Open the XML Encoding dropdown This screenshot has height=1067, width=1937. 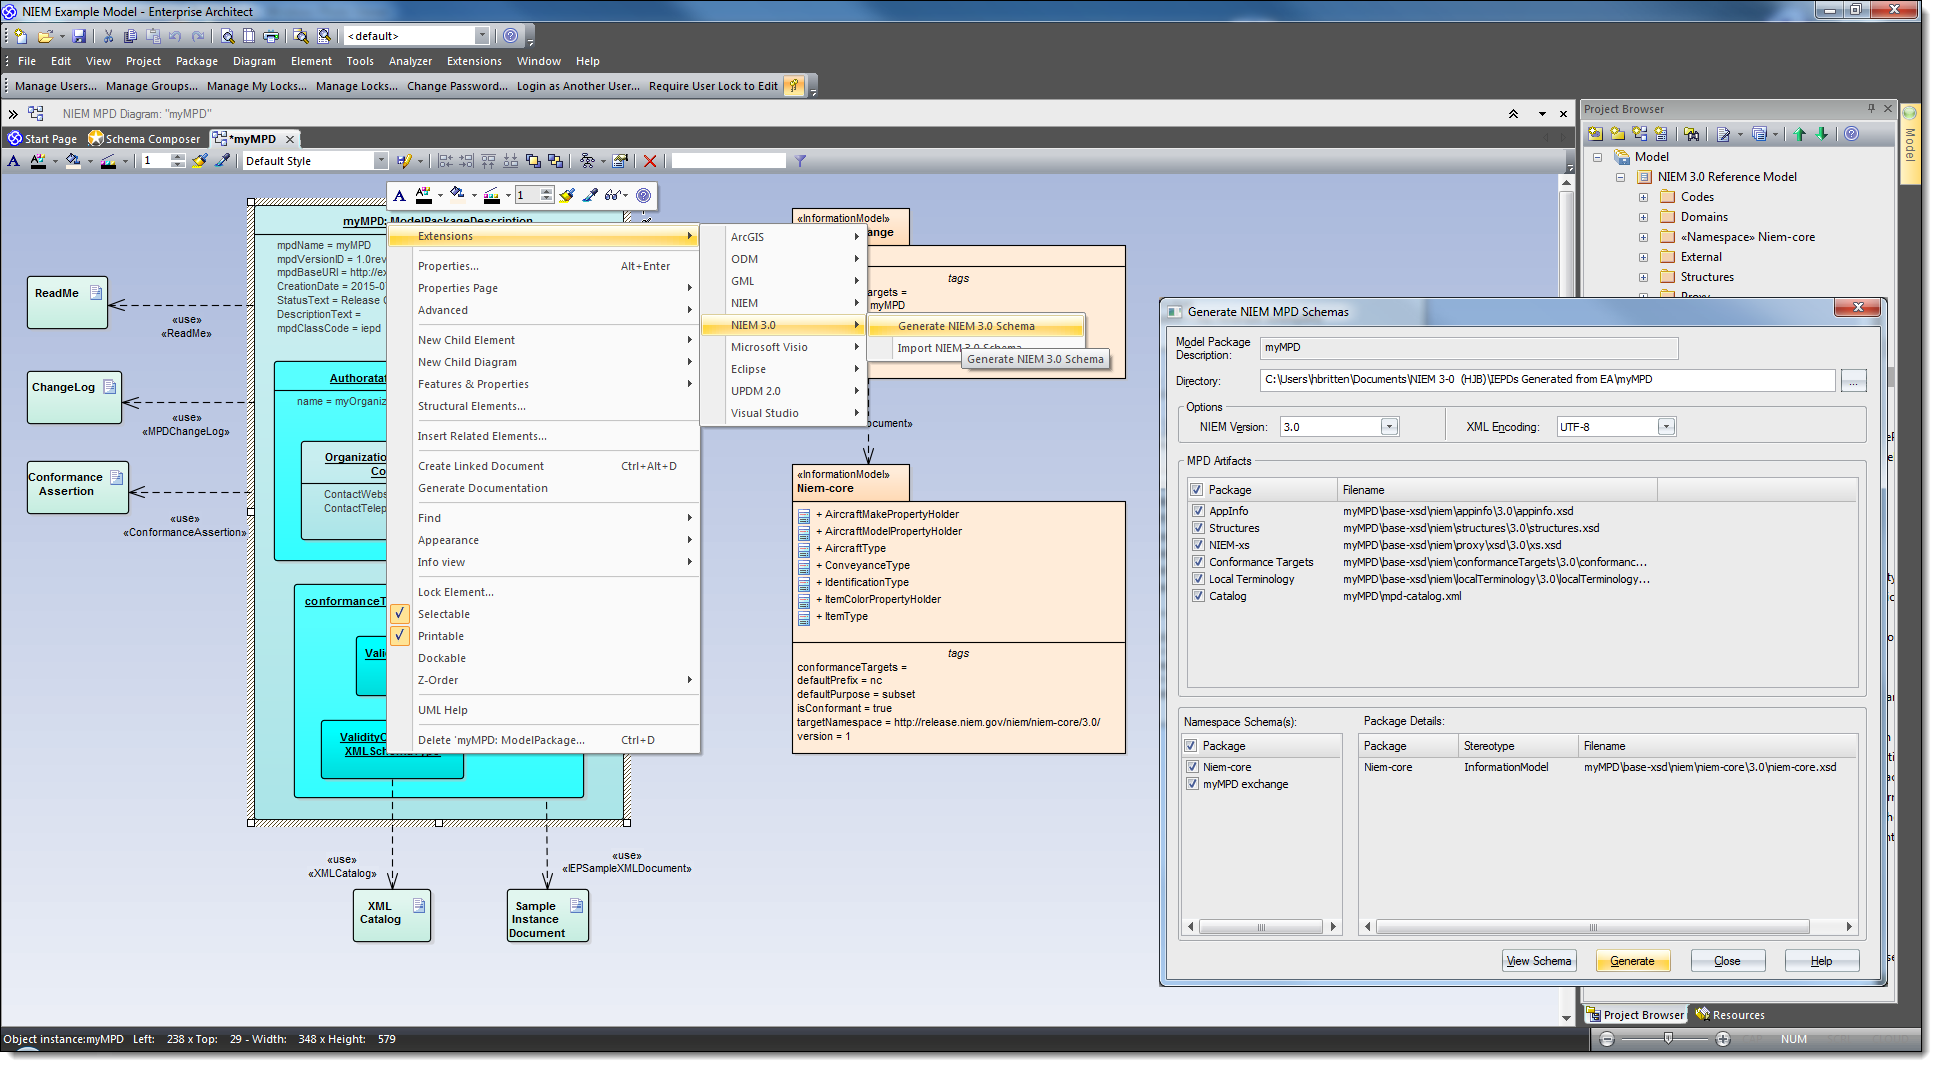point(1665,427)
